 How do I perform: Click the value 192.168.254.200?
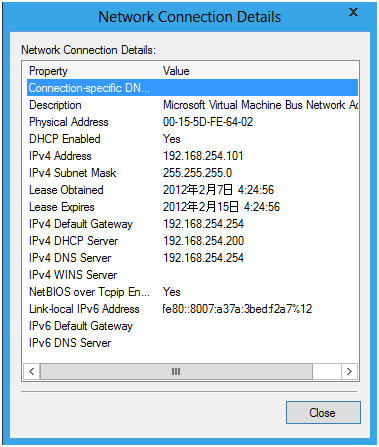click(203, 241)
